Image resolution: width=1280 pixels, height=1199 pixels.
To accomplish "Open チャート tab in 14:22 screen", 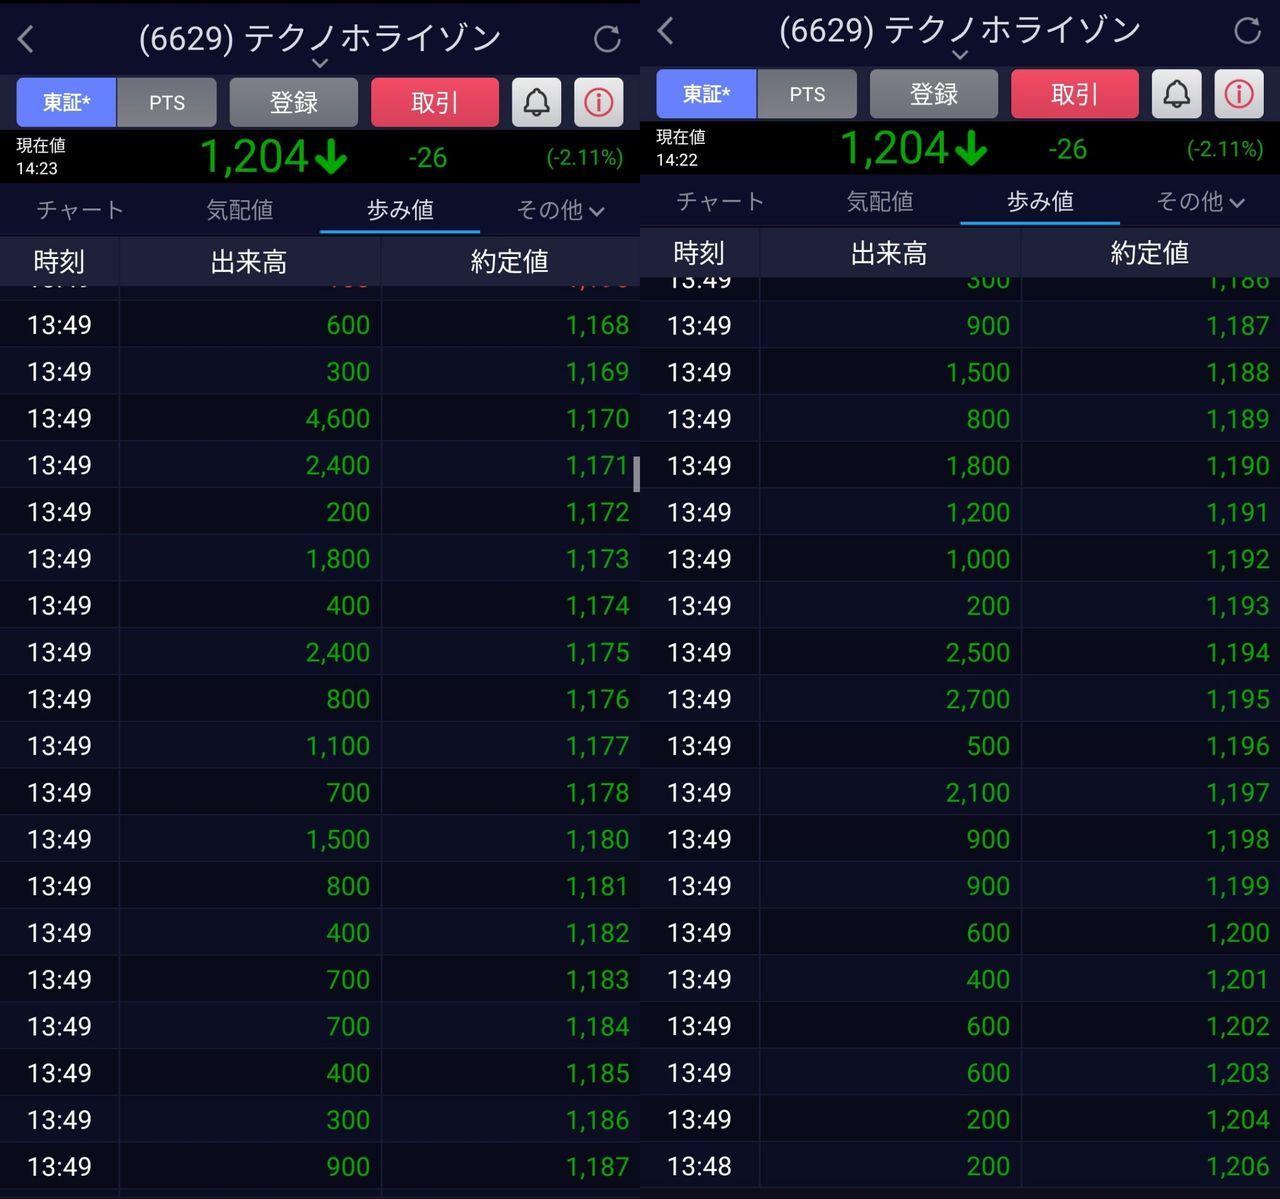I will (720, 202).
